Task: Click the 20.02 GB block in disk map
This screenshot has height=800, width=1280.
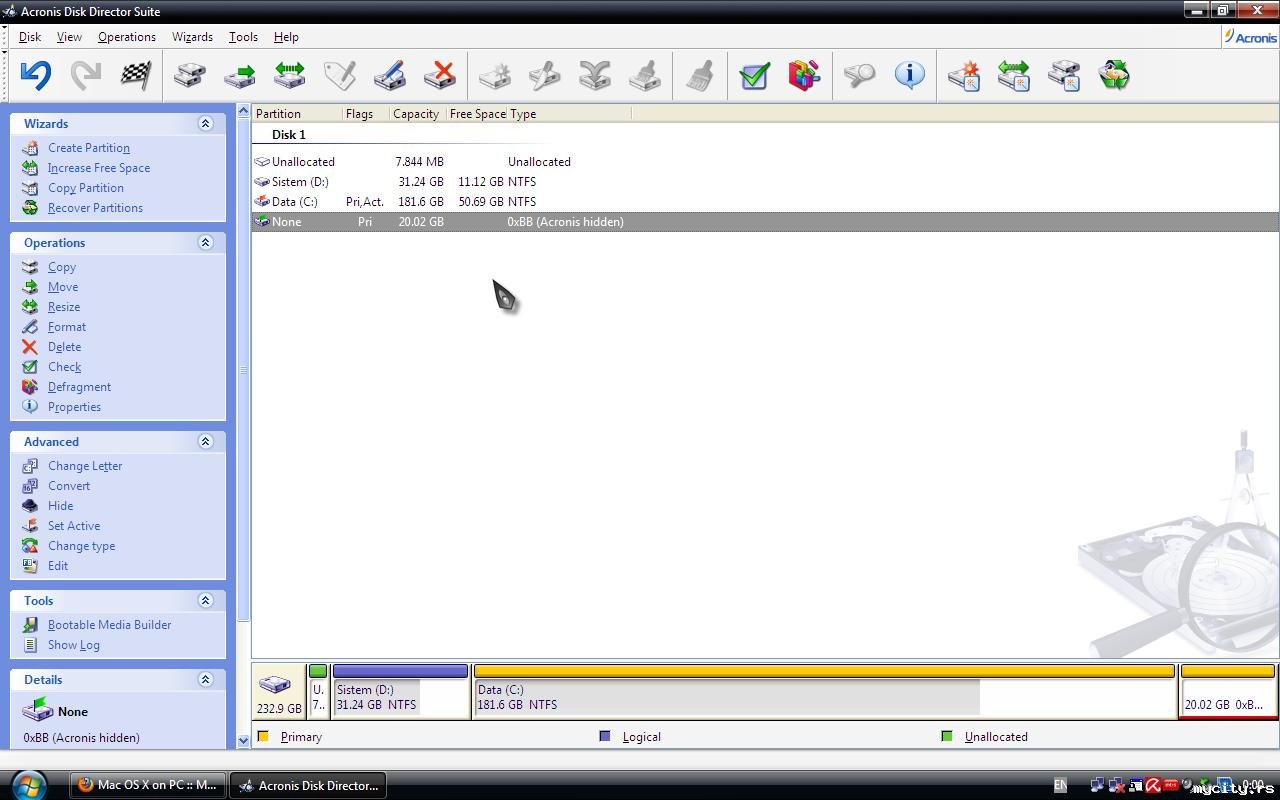Action: click(x=1228, y=691)
